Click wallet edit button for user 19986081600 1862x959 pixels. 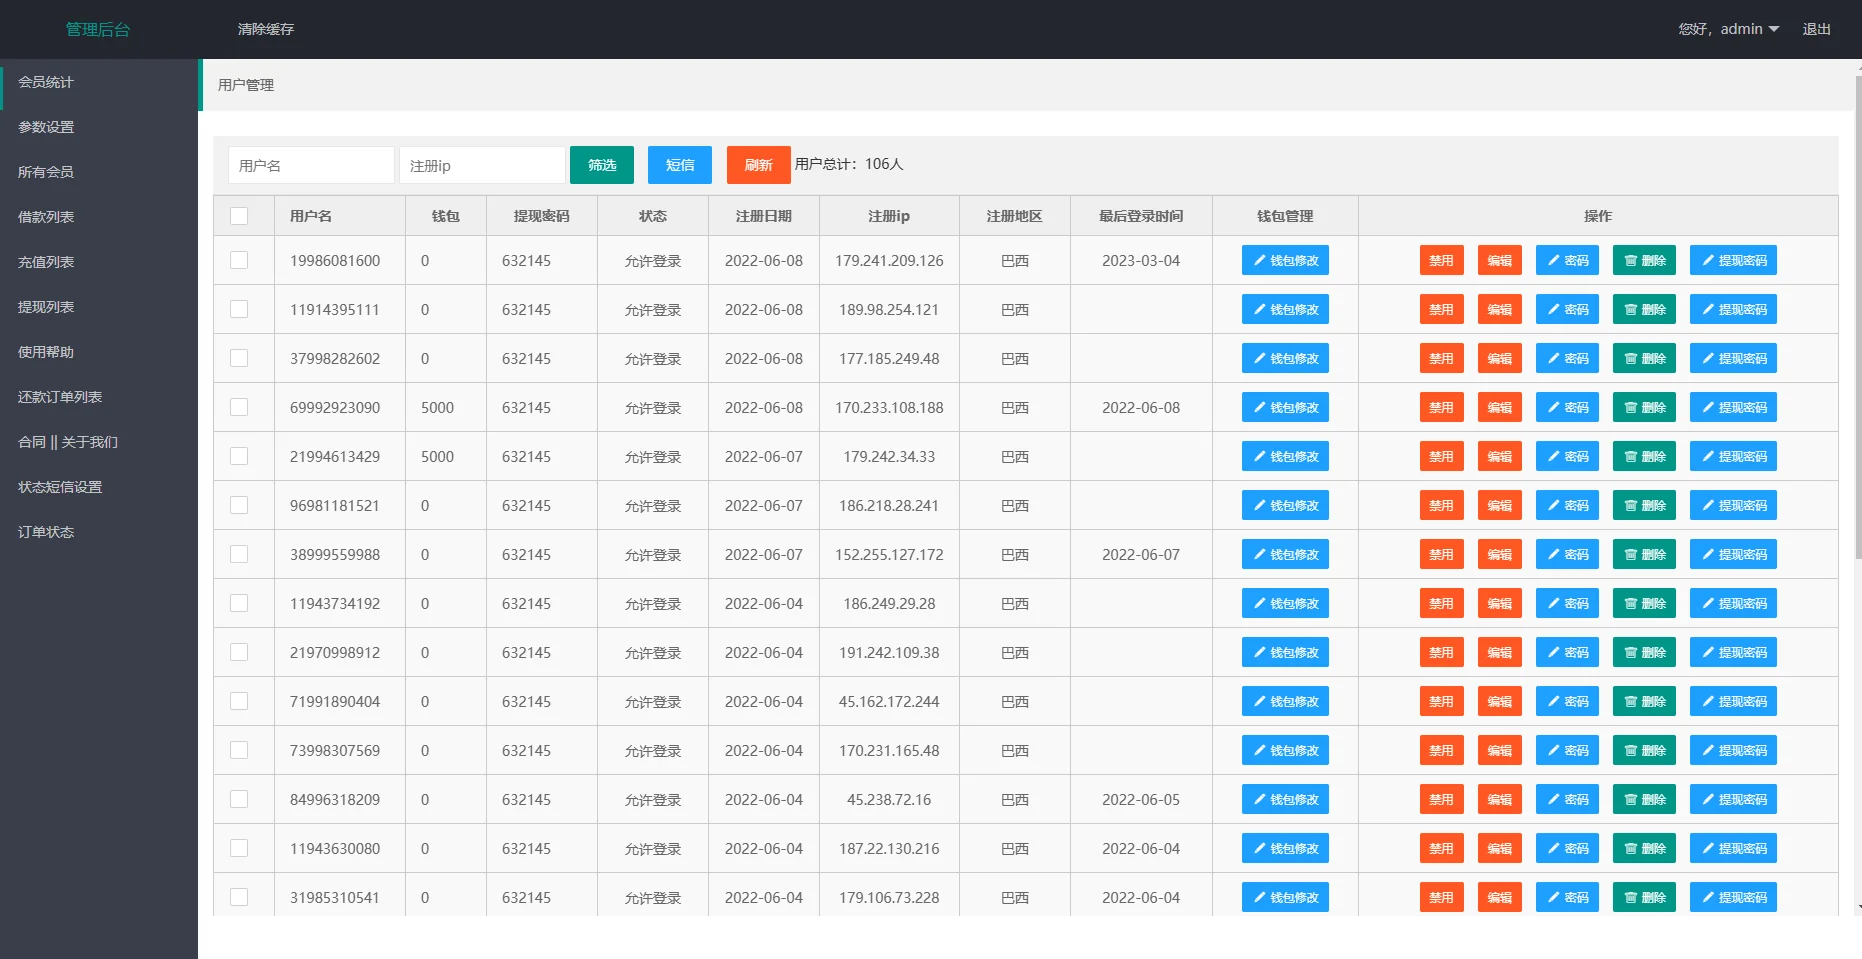pyautogui.click(x=1285, y=260)
